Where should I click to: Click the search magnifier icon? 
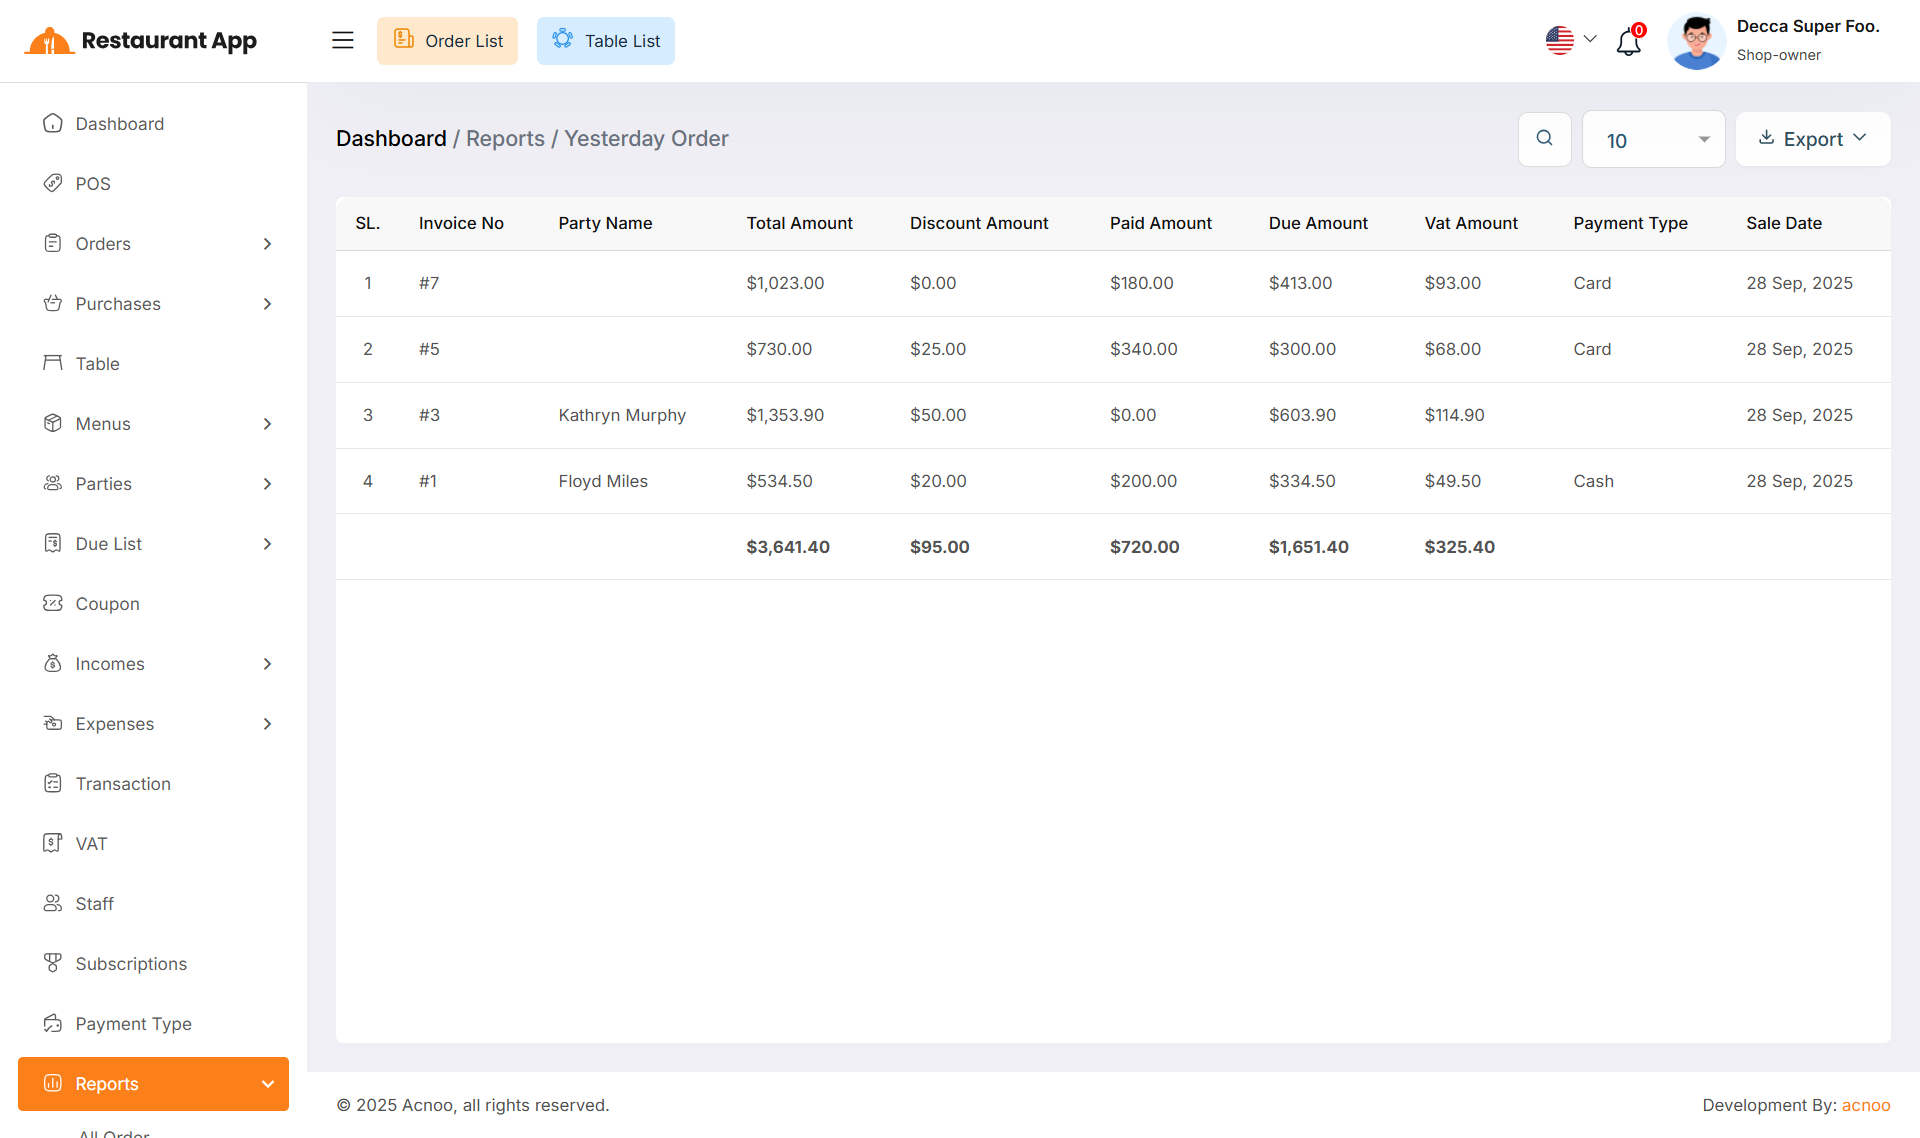pyautogui.click(x=1544, y=139)
